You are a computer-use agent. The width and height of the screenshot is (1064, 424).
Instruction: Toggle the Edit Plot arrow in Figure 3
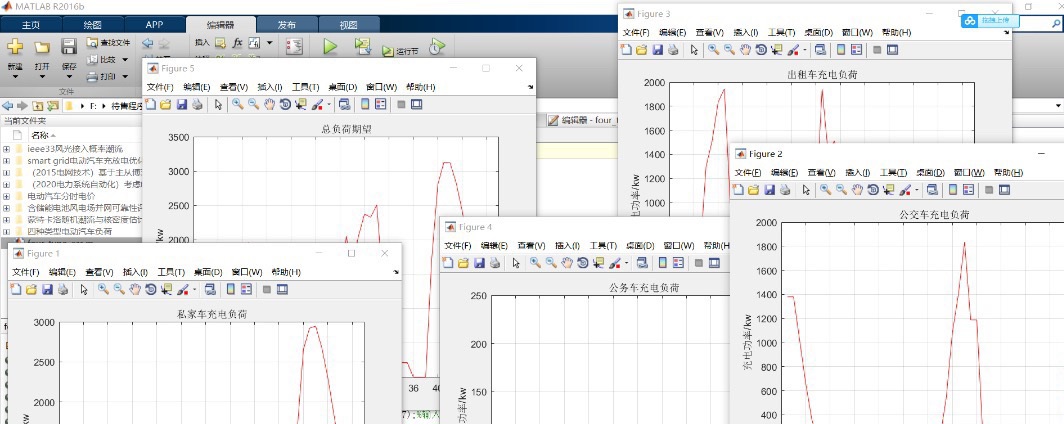(x=694, y=50)
